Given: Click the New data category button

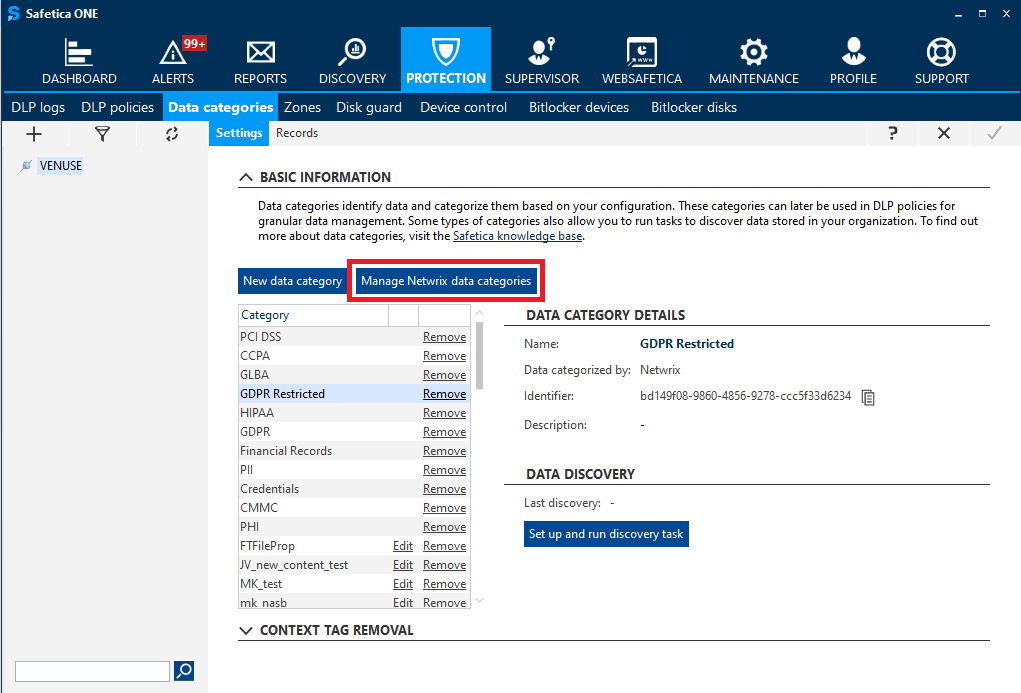Looking at the screenshot, I should click(x=292, y=281).
